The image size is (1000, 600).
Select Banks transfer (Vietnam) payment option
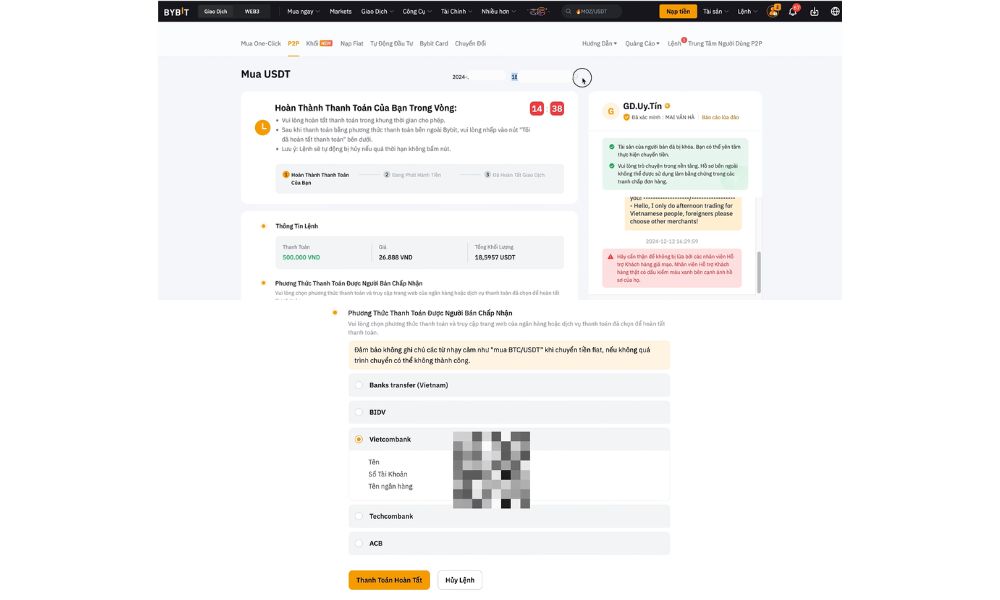(x=360, y=385)
